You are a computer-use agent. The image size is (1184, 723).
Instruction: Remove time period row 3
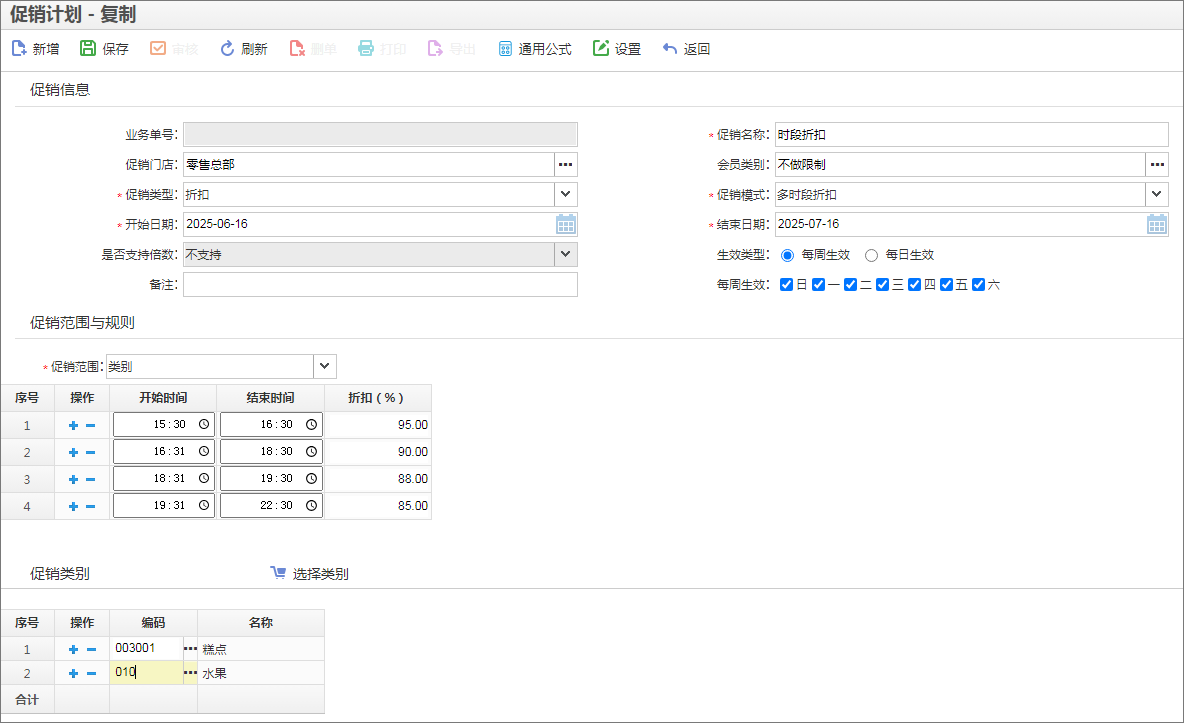(x=91, y=480)
